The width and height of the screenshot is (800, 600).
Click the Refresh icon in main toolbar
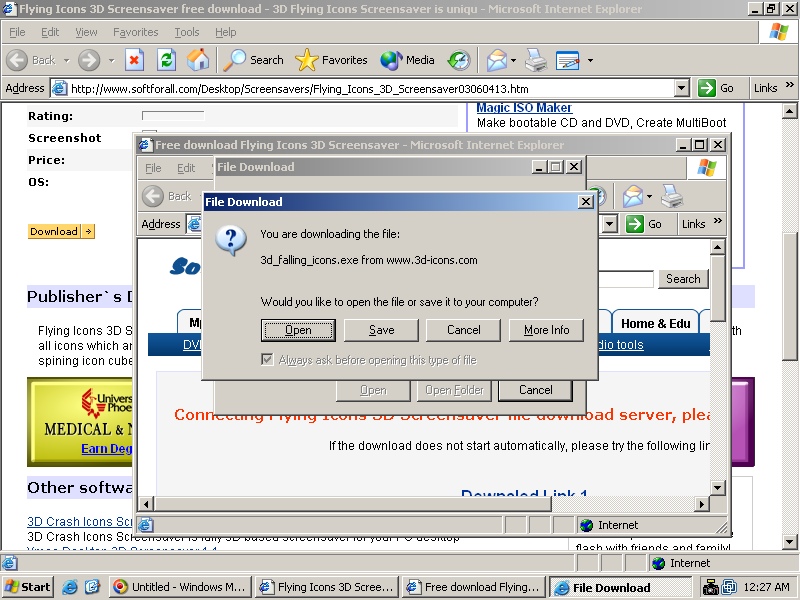pyautogui.click(x=166, y=60)
